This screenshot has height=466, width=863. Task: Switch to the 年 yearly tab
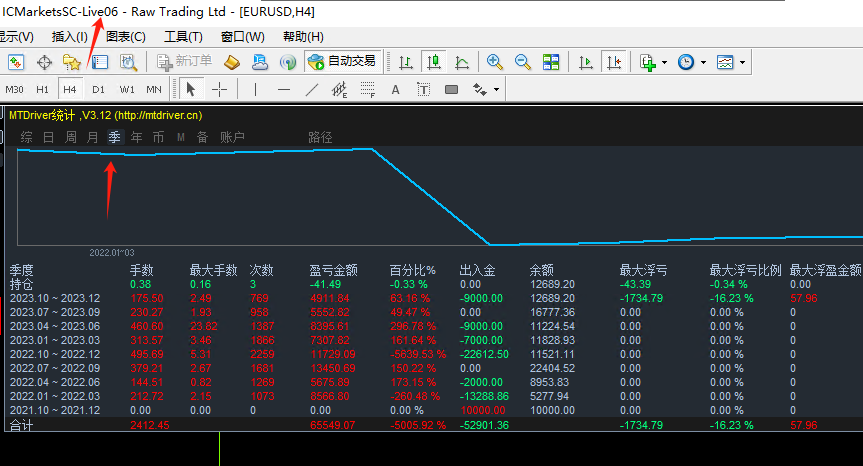click(x=136, y=137)
